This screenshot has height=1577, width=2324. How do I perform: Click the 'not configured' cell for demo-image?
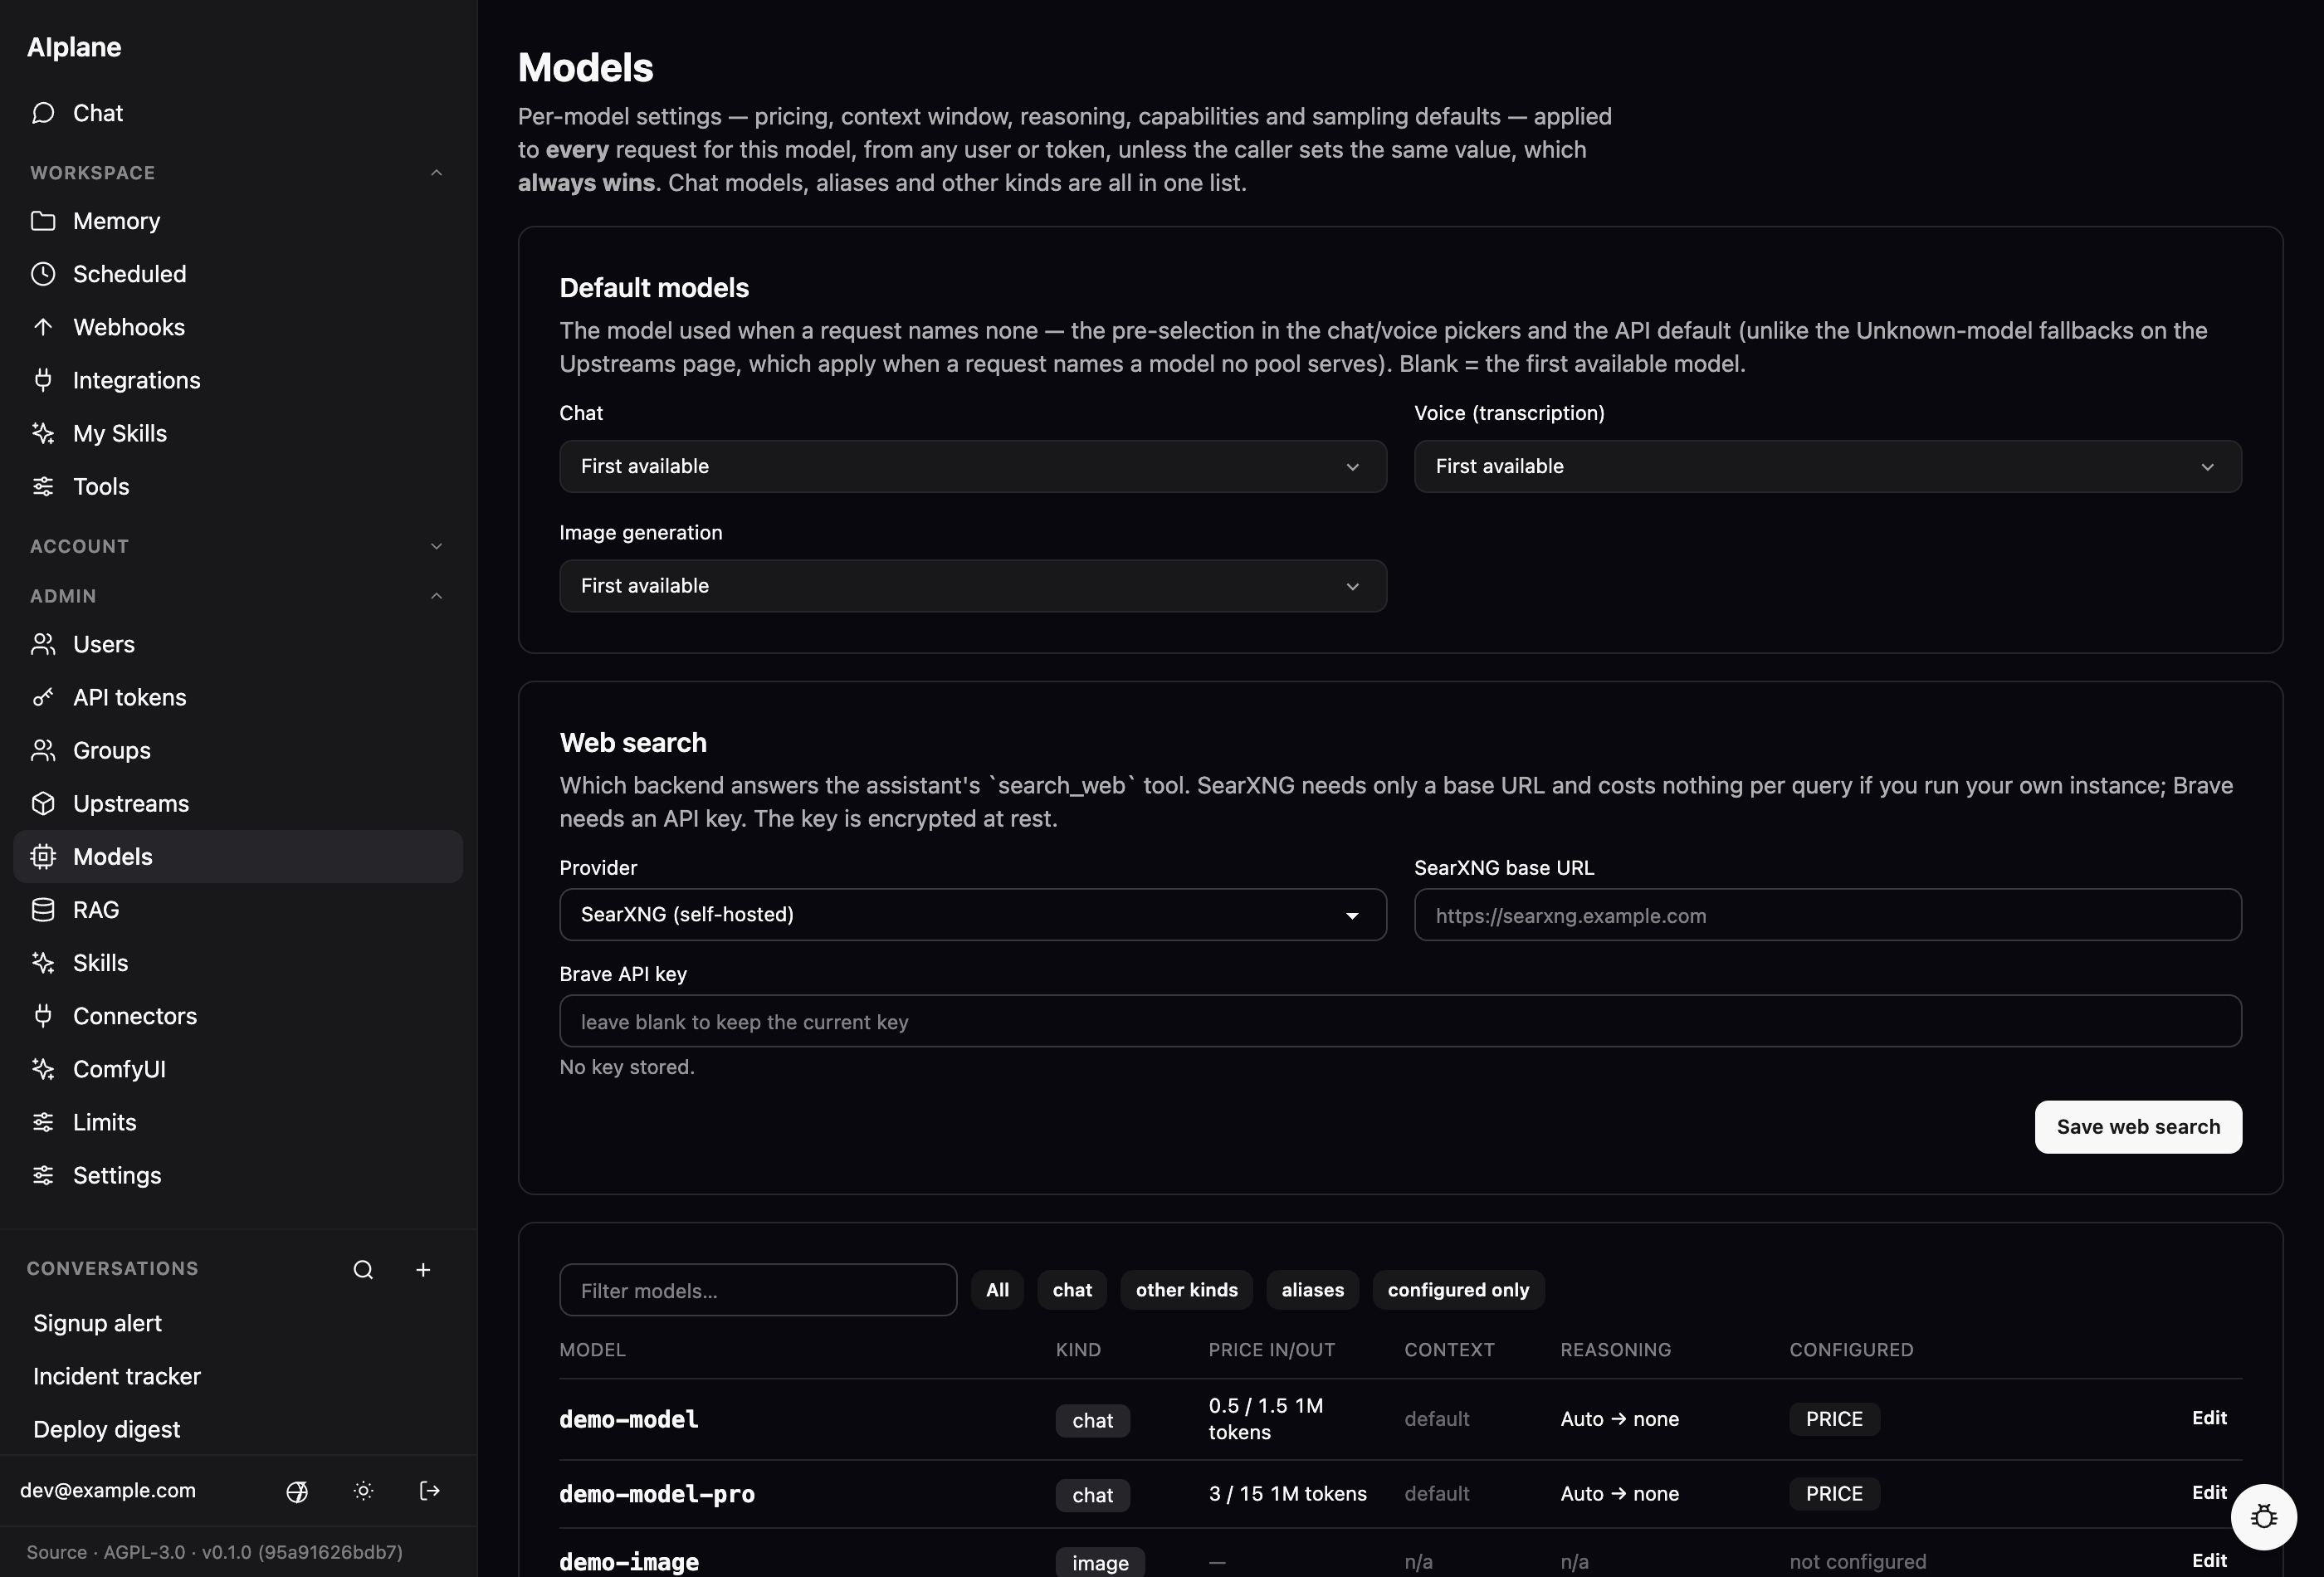[x=1857, y=1561]
